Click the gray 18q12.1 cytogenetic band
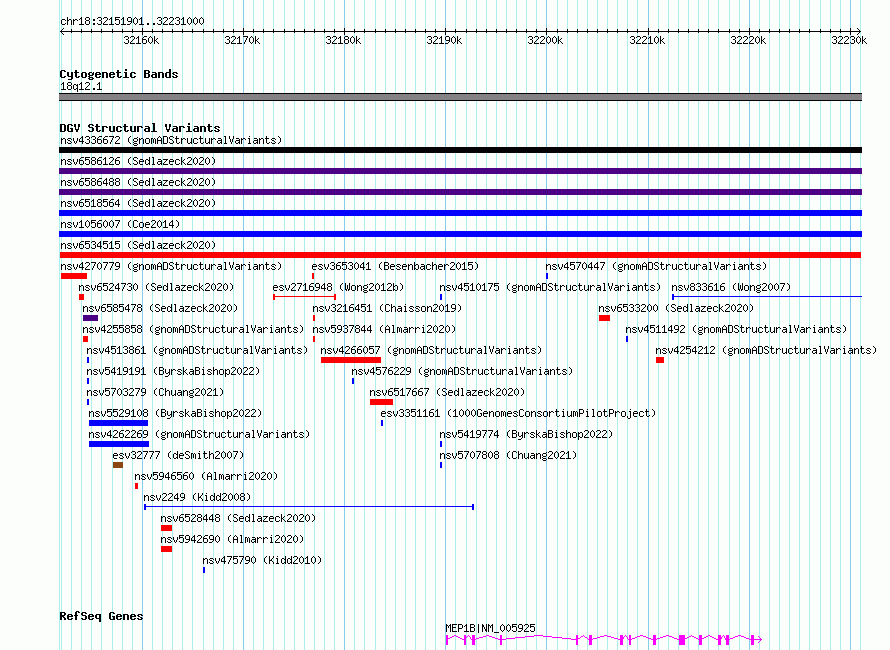This screenshot has width=890, height=650. (460, 97)
